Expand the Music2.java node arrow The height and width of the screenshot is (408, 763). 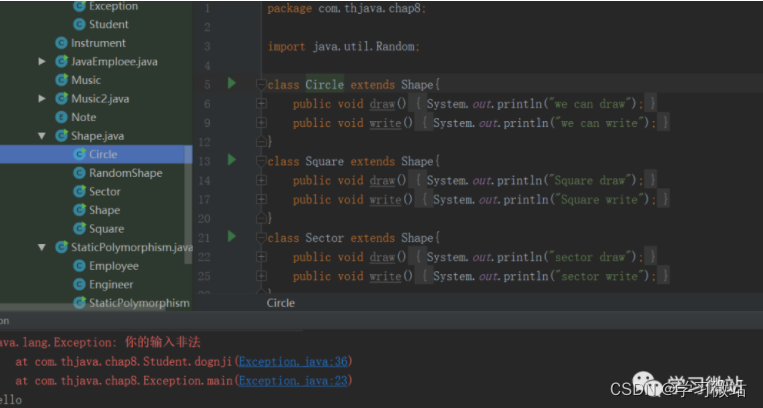(x=42, y=98)
